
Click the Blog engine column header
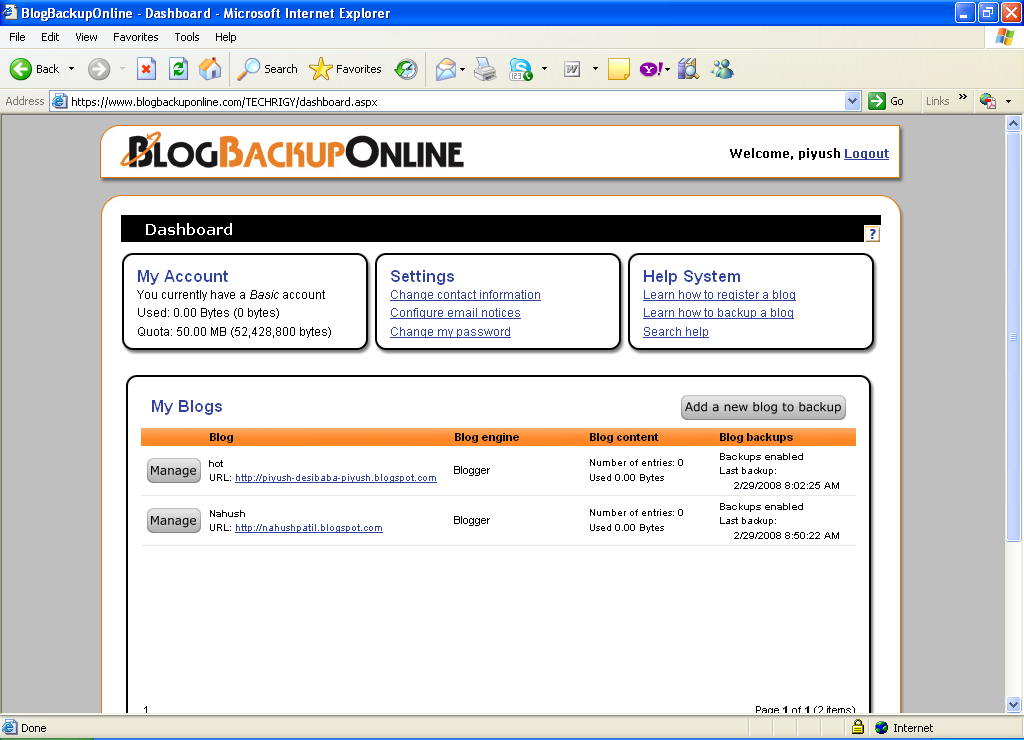pos(487,437)
